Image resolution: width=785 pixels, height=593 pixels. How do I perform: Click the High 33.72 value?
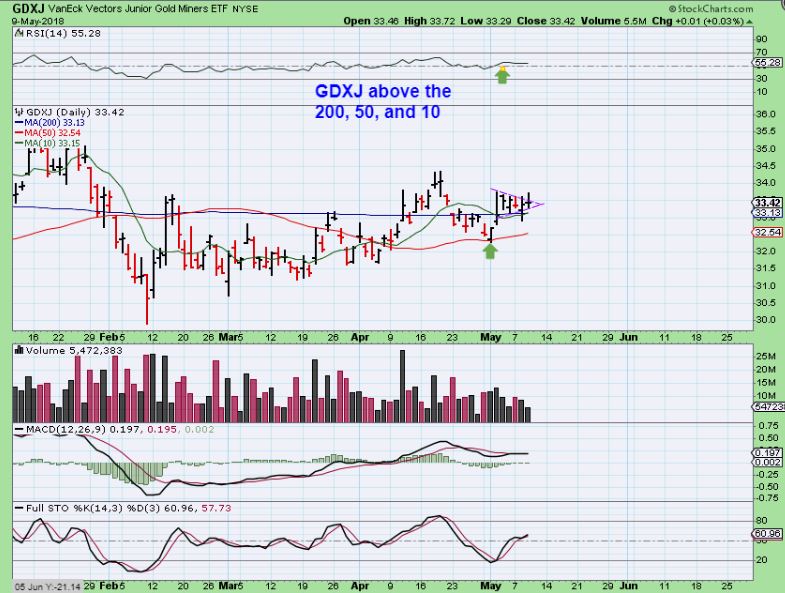[x=431, y=21]
